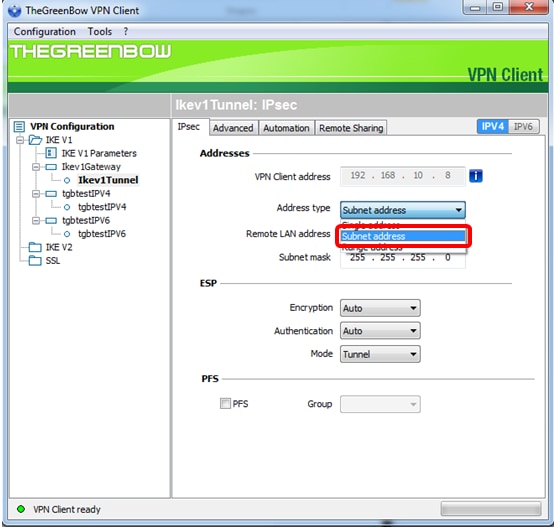Image resolution: width=554 pixels, height=528 pixels.
Task: Minimize the VPN Client window
Action: (x=475, y=7)
